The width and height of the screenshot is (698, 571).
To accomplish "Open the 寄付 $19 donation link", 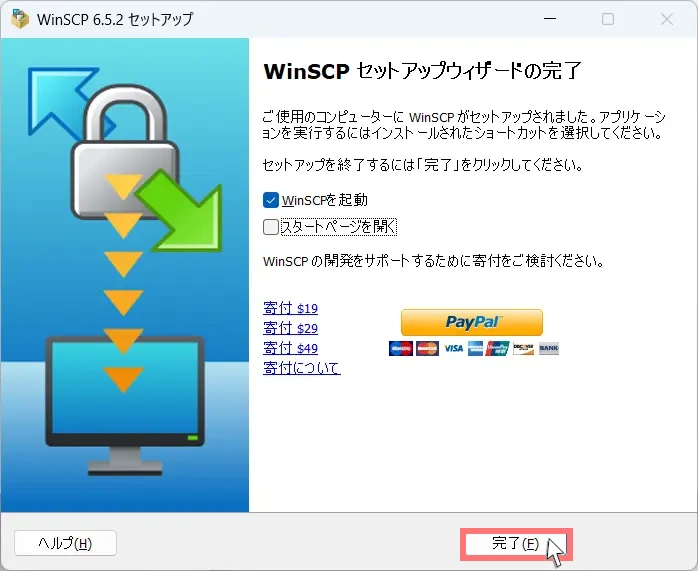I will pos(290,308).
